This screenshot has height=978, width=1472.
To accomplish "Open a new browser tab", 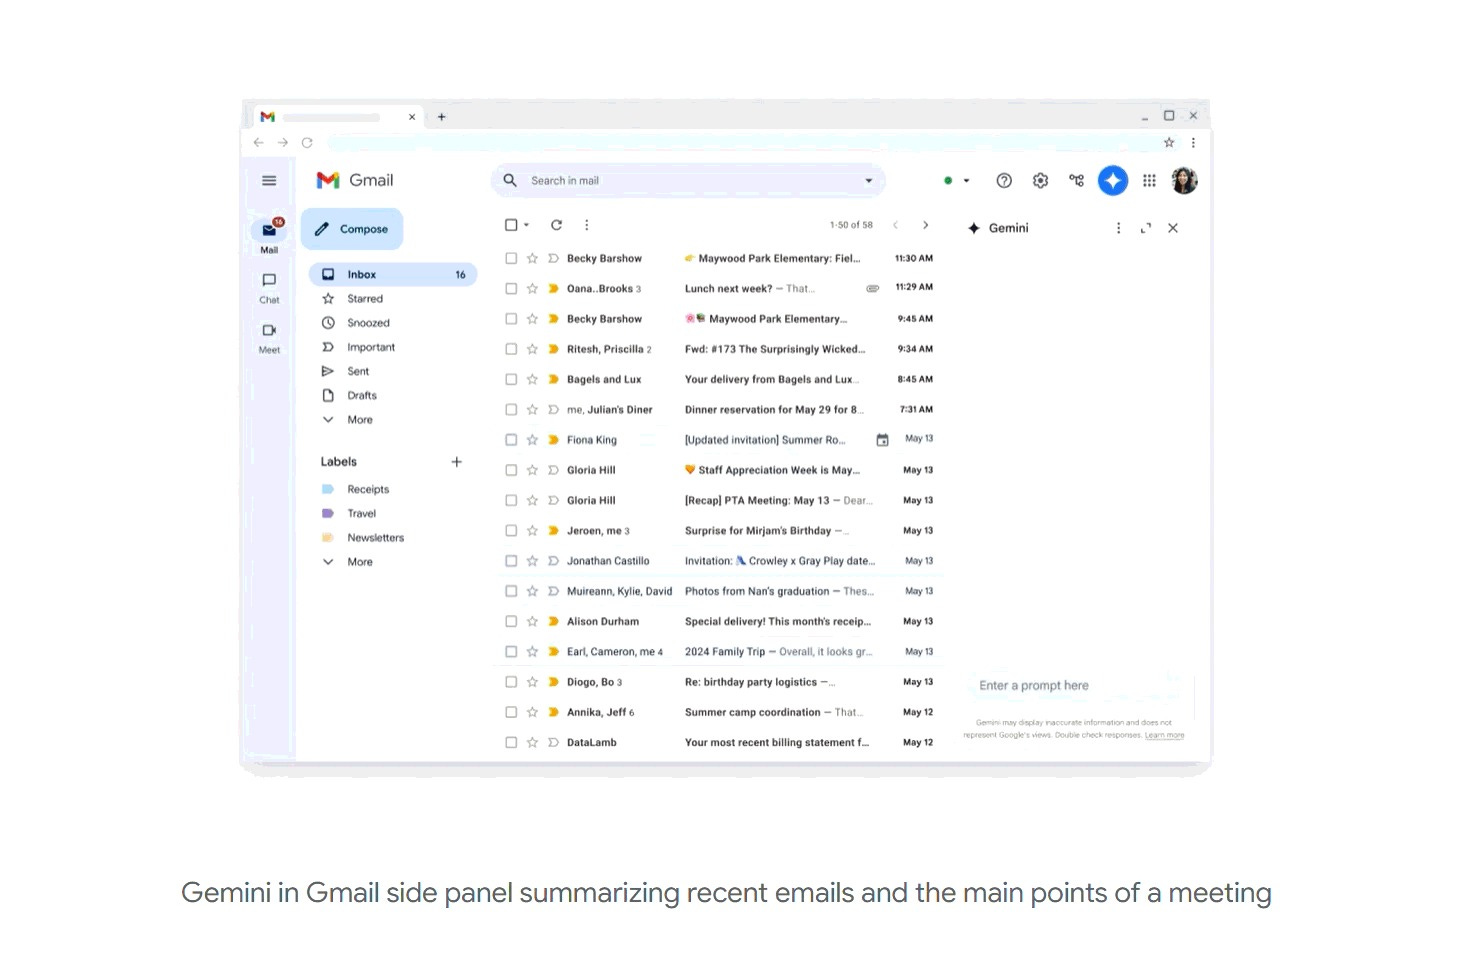I will click(441, 117).
